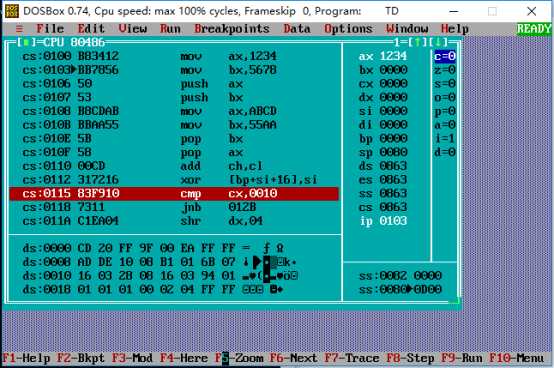
Task: Toggle the direction flag d=0
Action: pyautogui.click(x=445, y=152)
